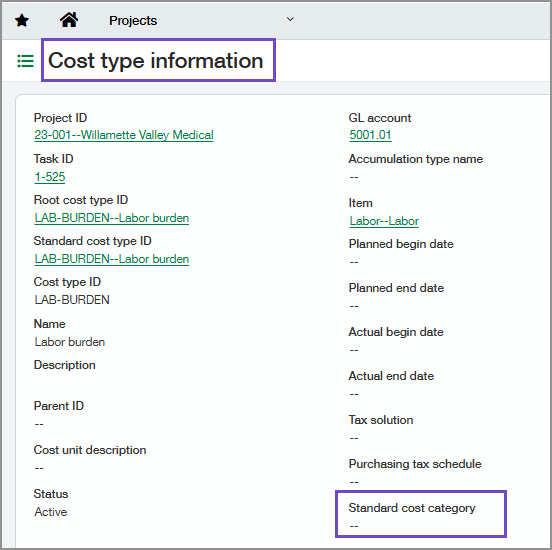Click the Planned begin date label
Screen dimensions: 552x550
point(401,244)
